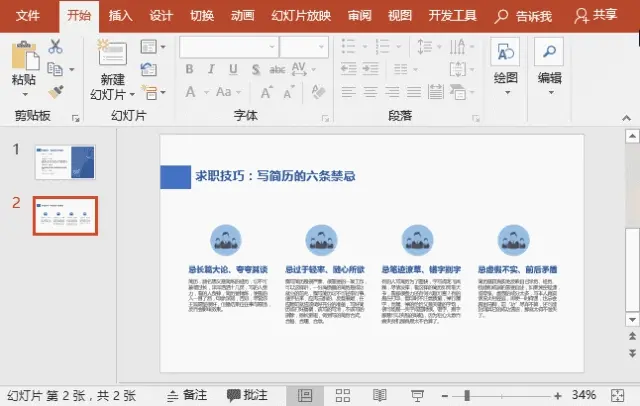Screen dimensions: 640x406
Task: Align text right
Action: 392,92
